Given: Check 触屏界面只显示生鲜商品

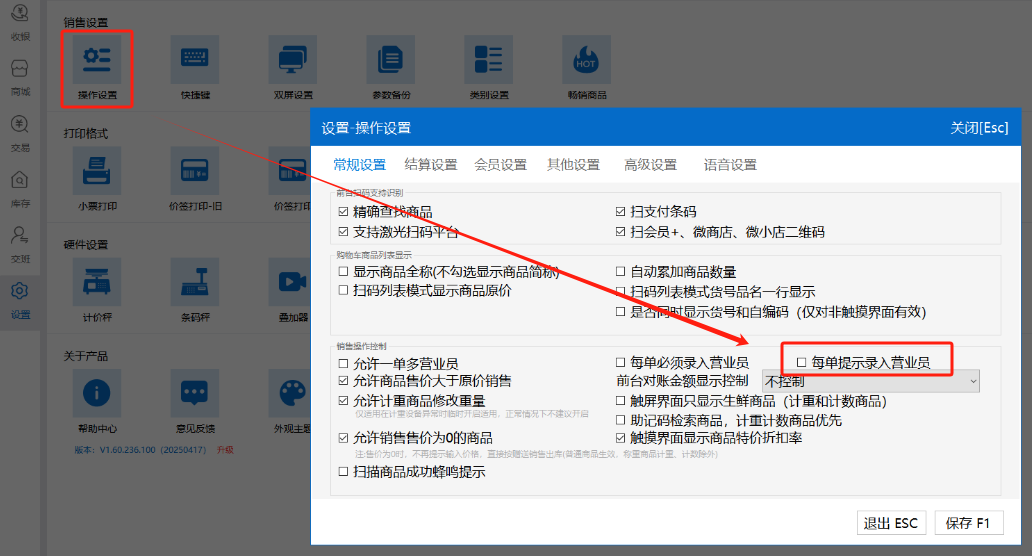Looking at the screenshot, I should pyautogui.click(x=620, y=401).
